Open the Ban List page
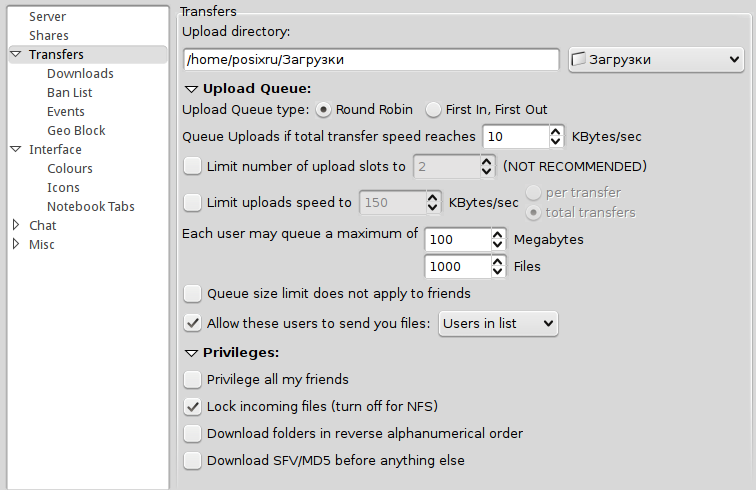This screenshot has height=490, width=756. [69, 93]
